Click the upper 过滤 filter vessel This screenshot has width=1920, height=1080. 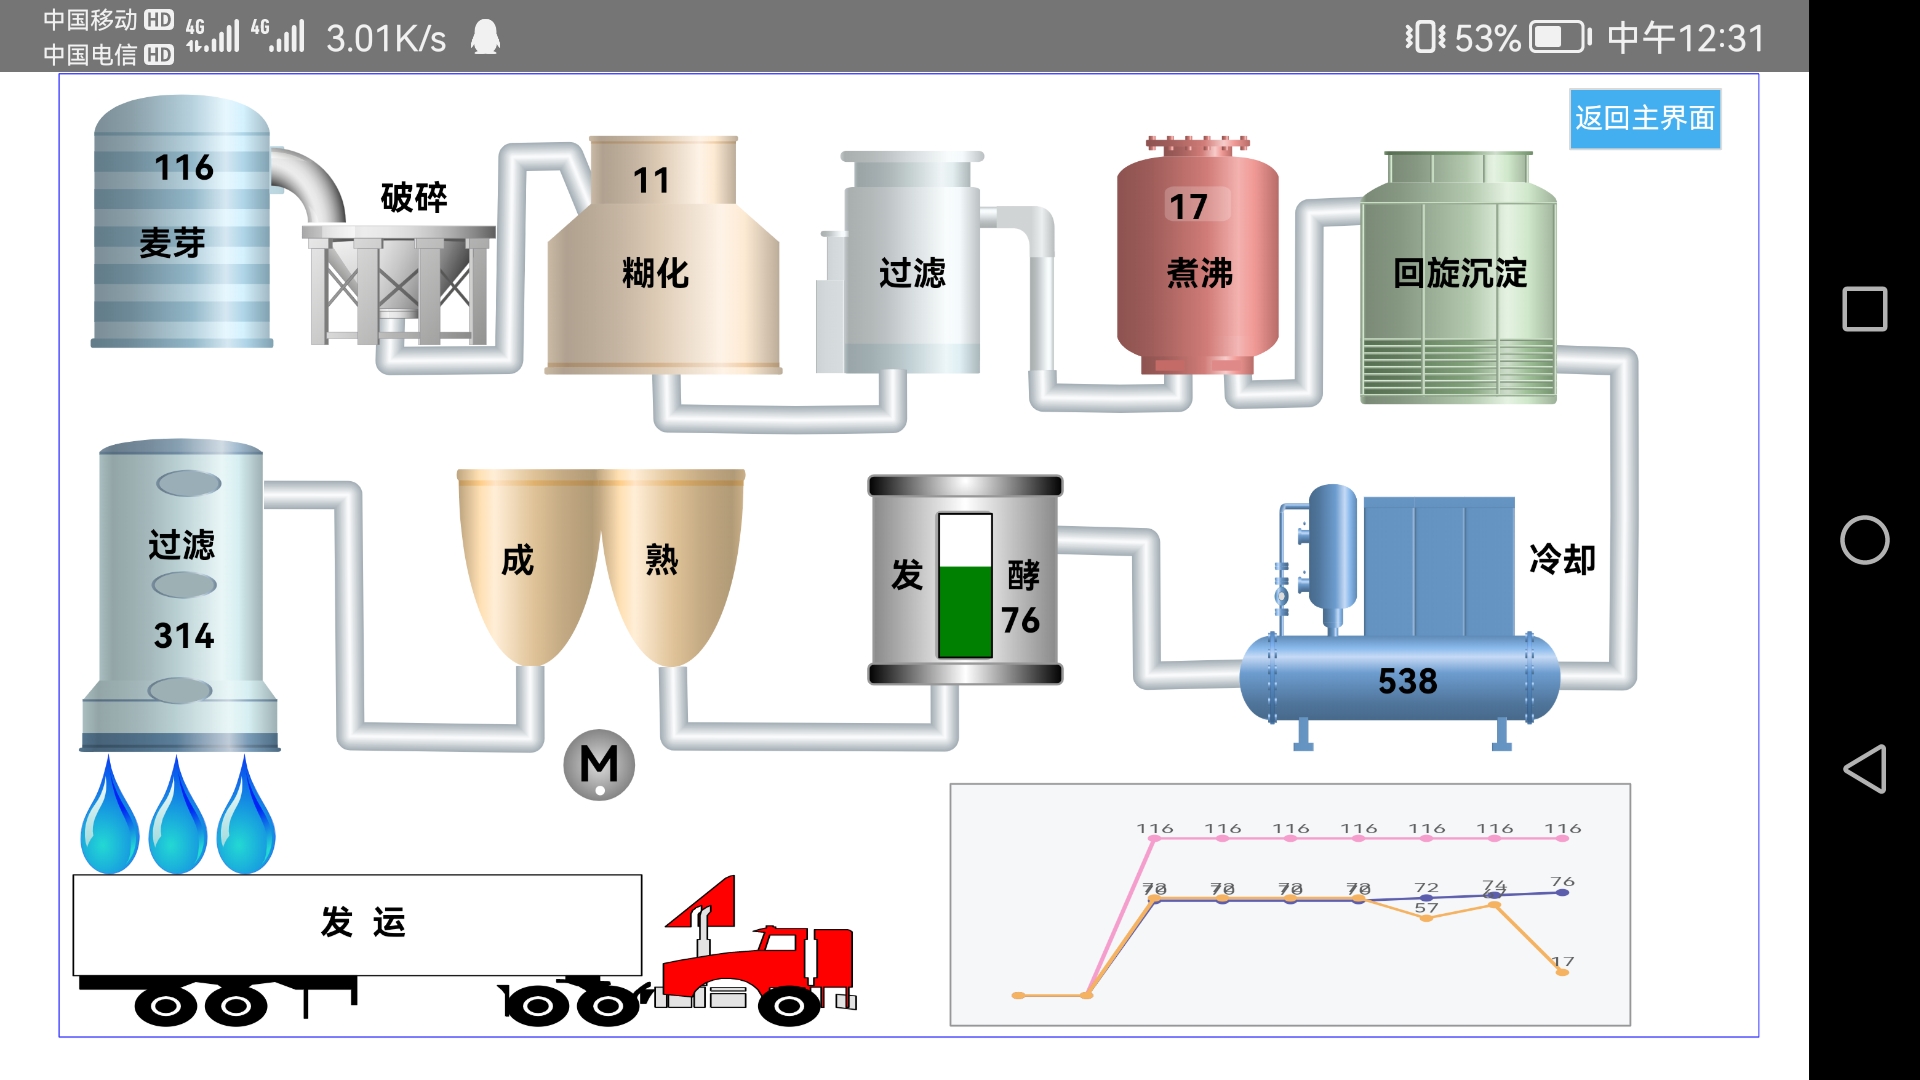(x=911, y=270)
